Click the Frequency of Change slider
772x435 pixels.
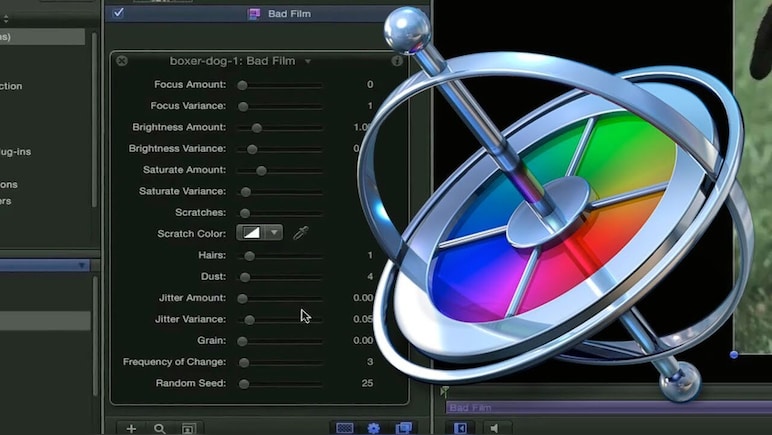pos(280,362)
